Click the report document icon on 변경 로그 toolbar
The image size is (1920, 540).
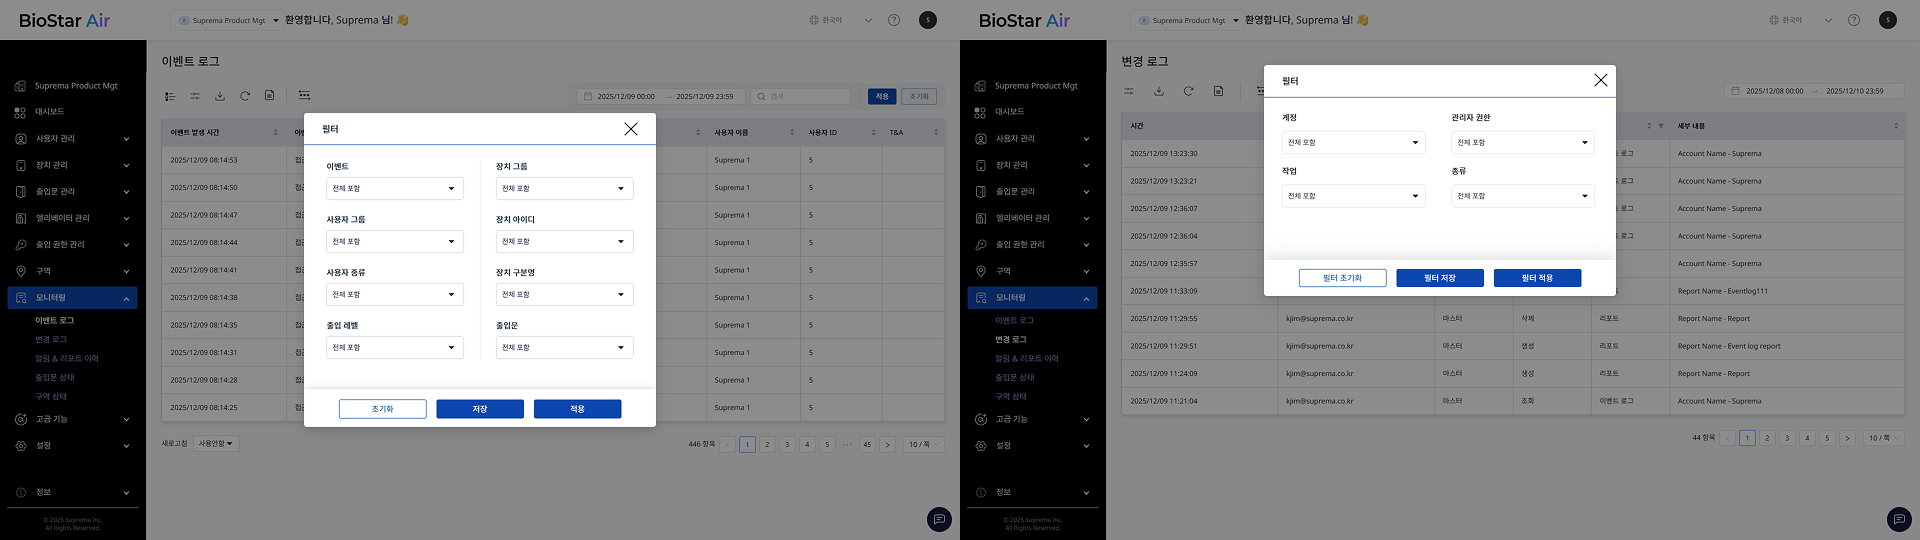coord(1218,91)
